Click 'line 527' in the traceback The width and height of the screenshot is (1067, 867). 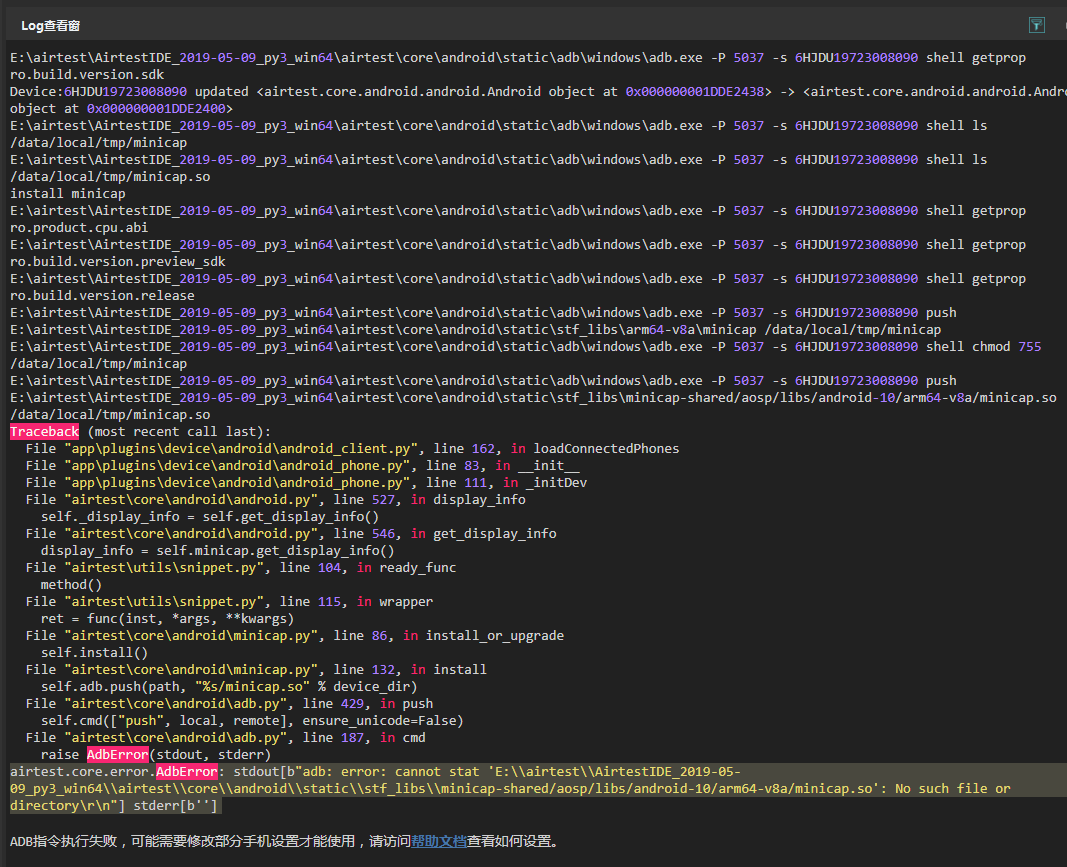tap(365, 500)
